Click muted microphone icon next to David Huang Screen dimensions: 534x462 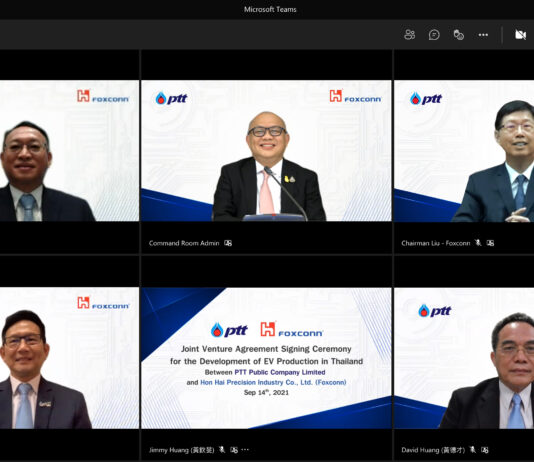tap(473, 450)
